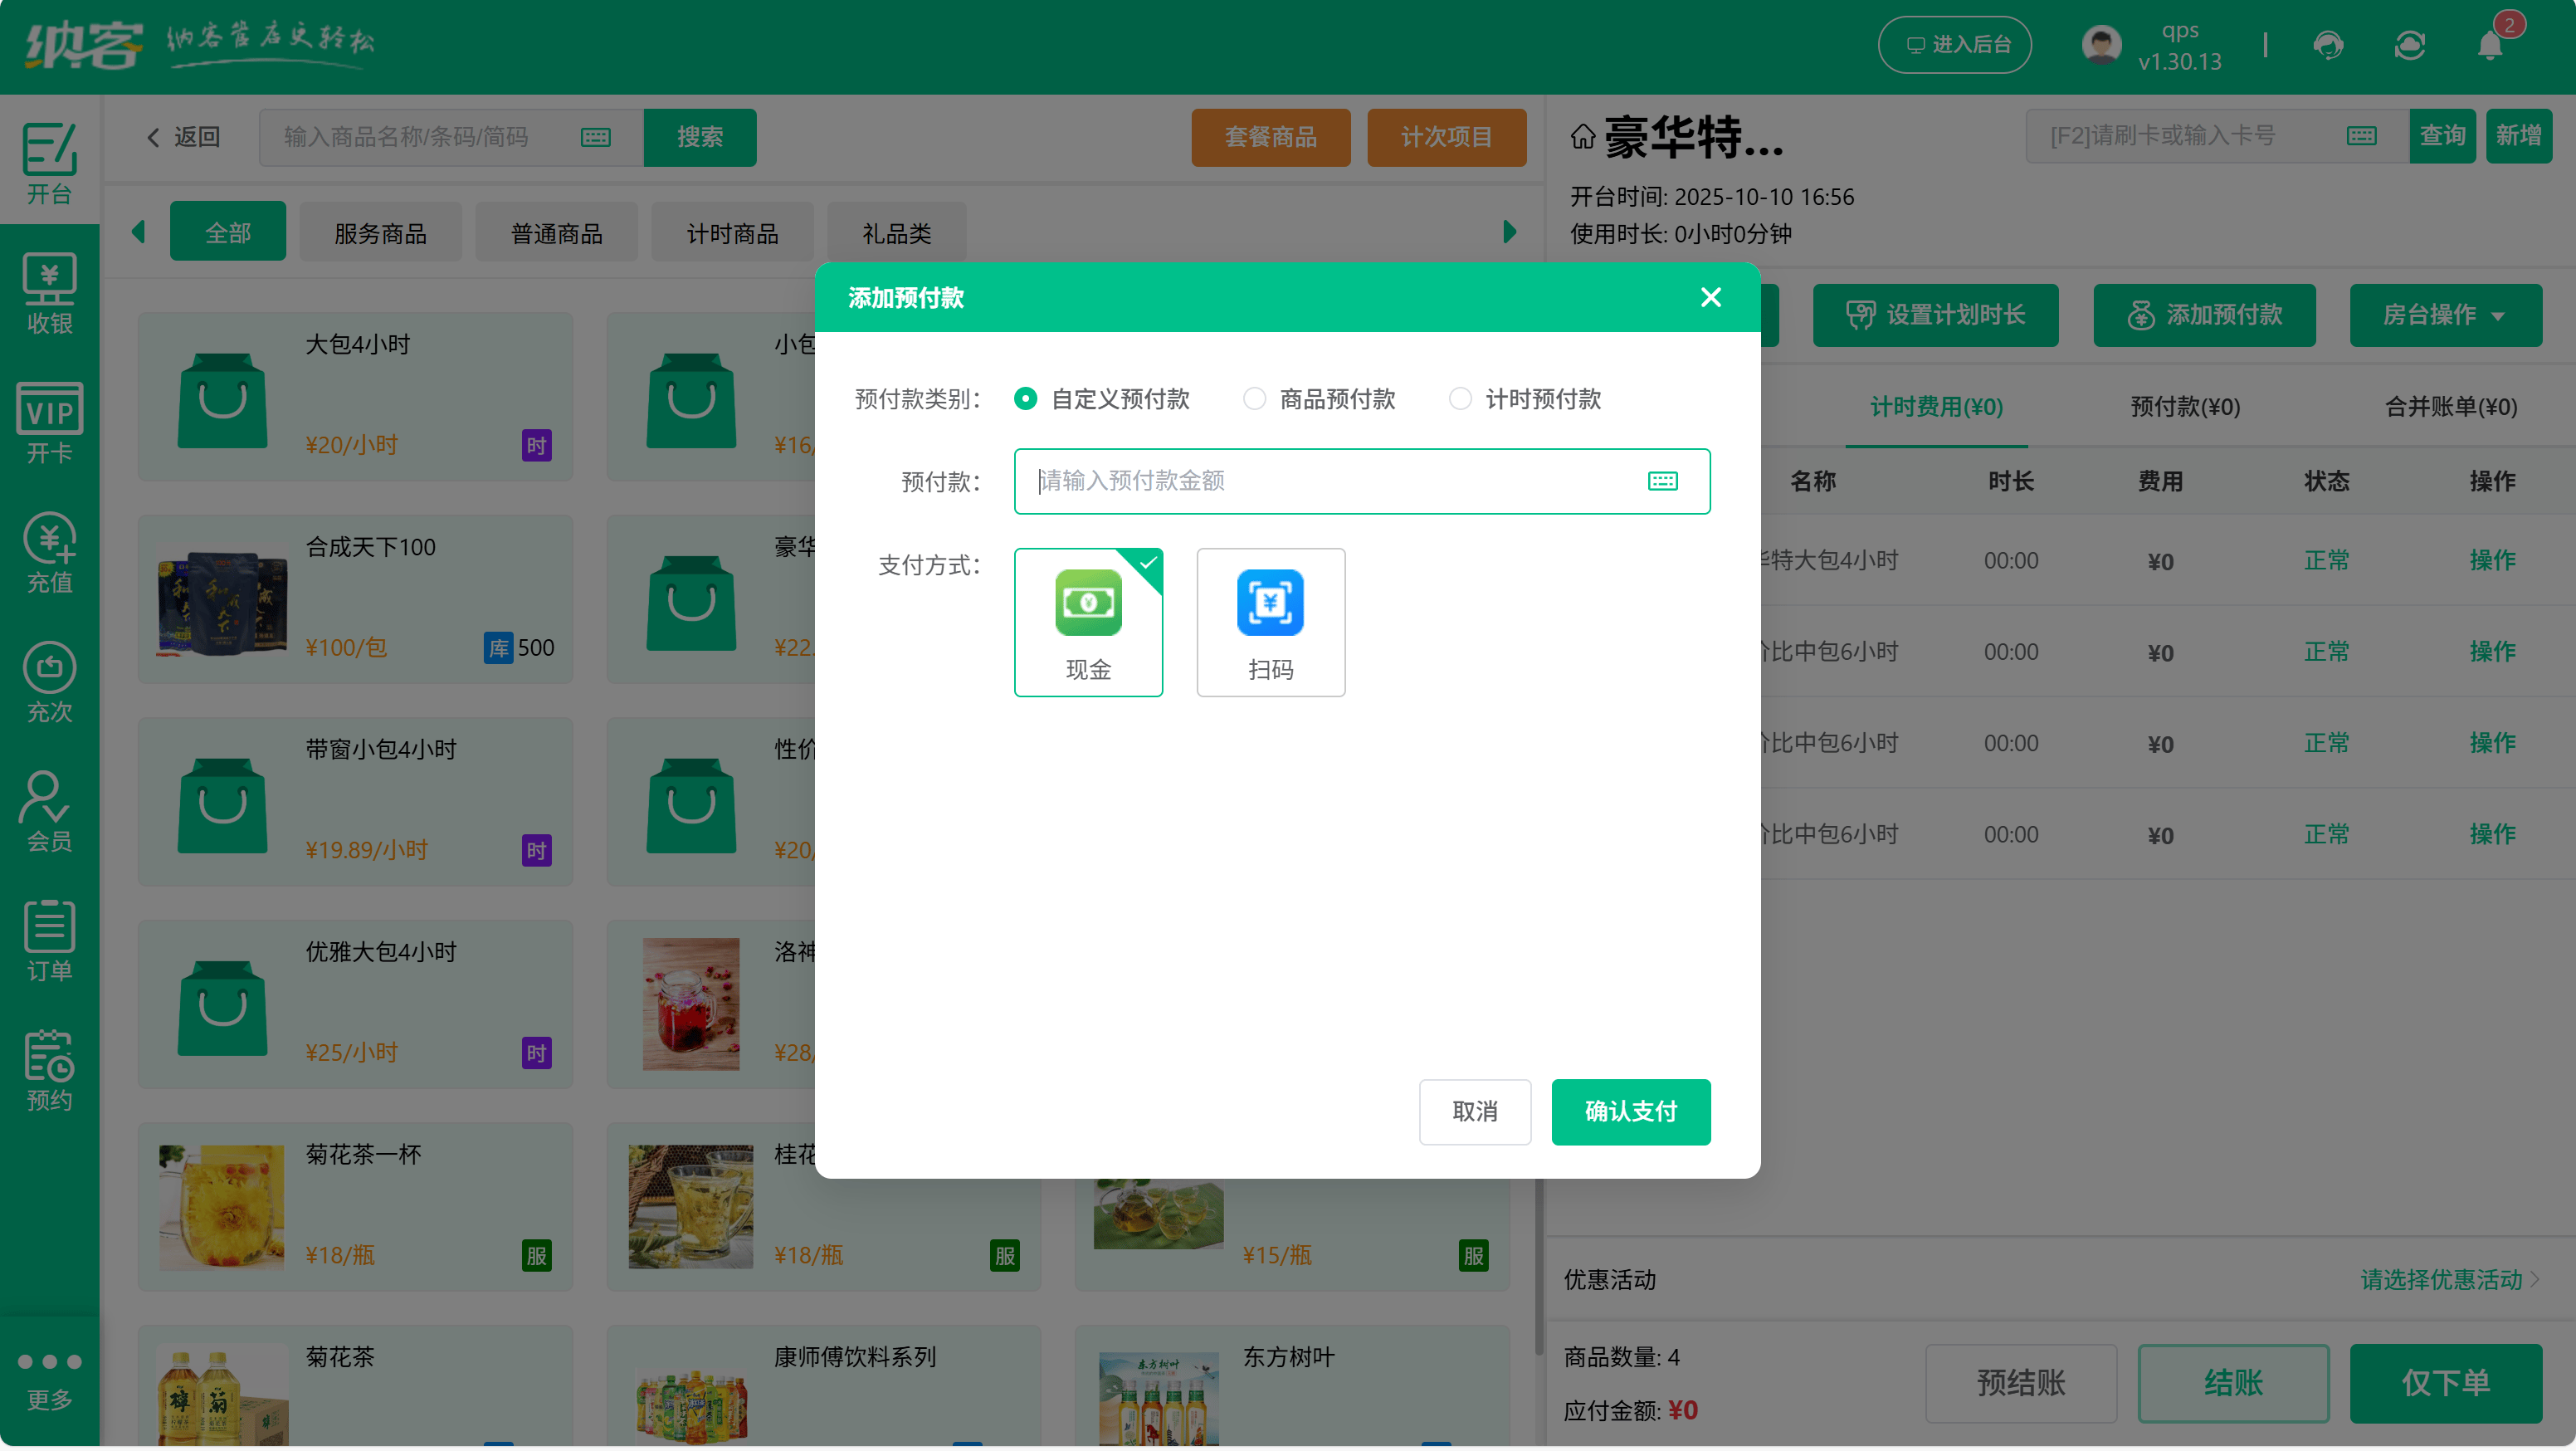Screen dimensions: 2576x1451
Task: Click the 确认支付 button
Action: pos(1630,1111)
